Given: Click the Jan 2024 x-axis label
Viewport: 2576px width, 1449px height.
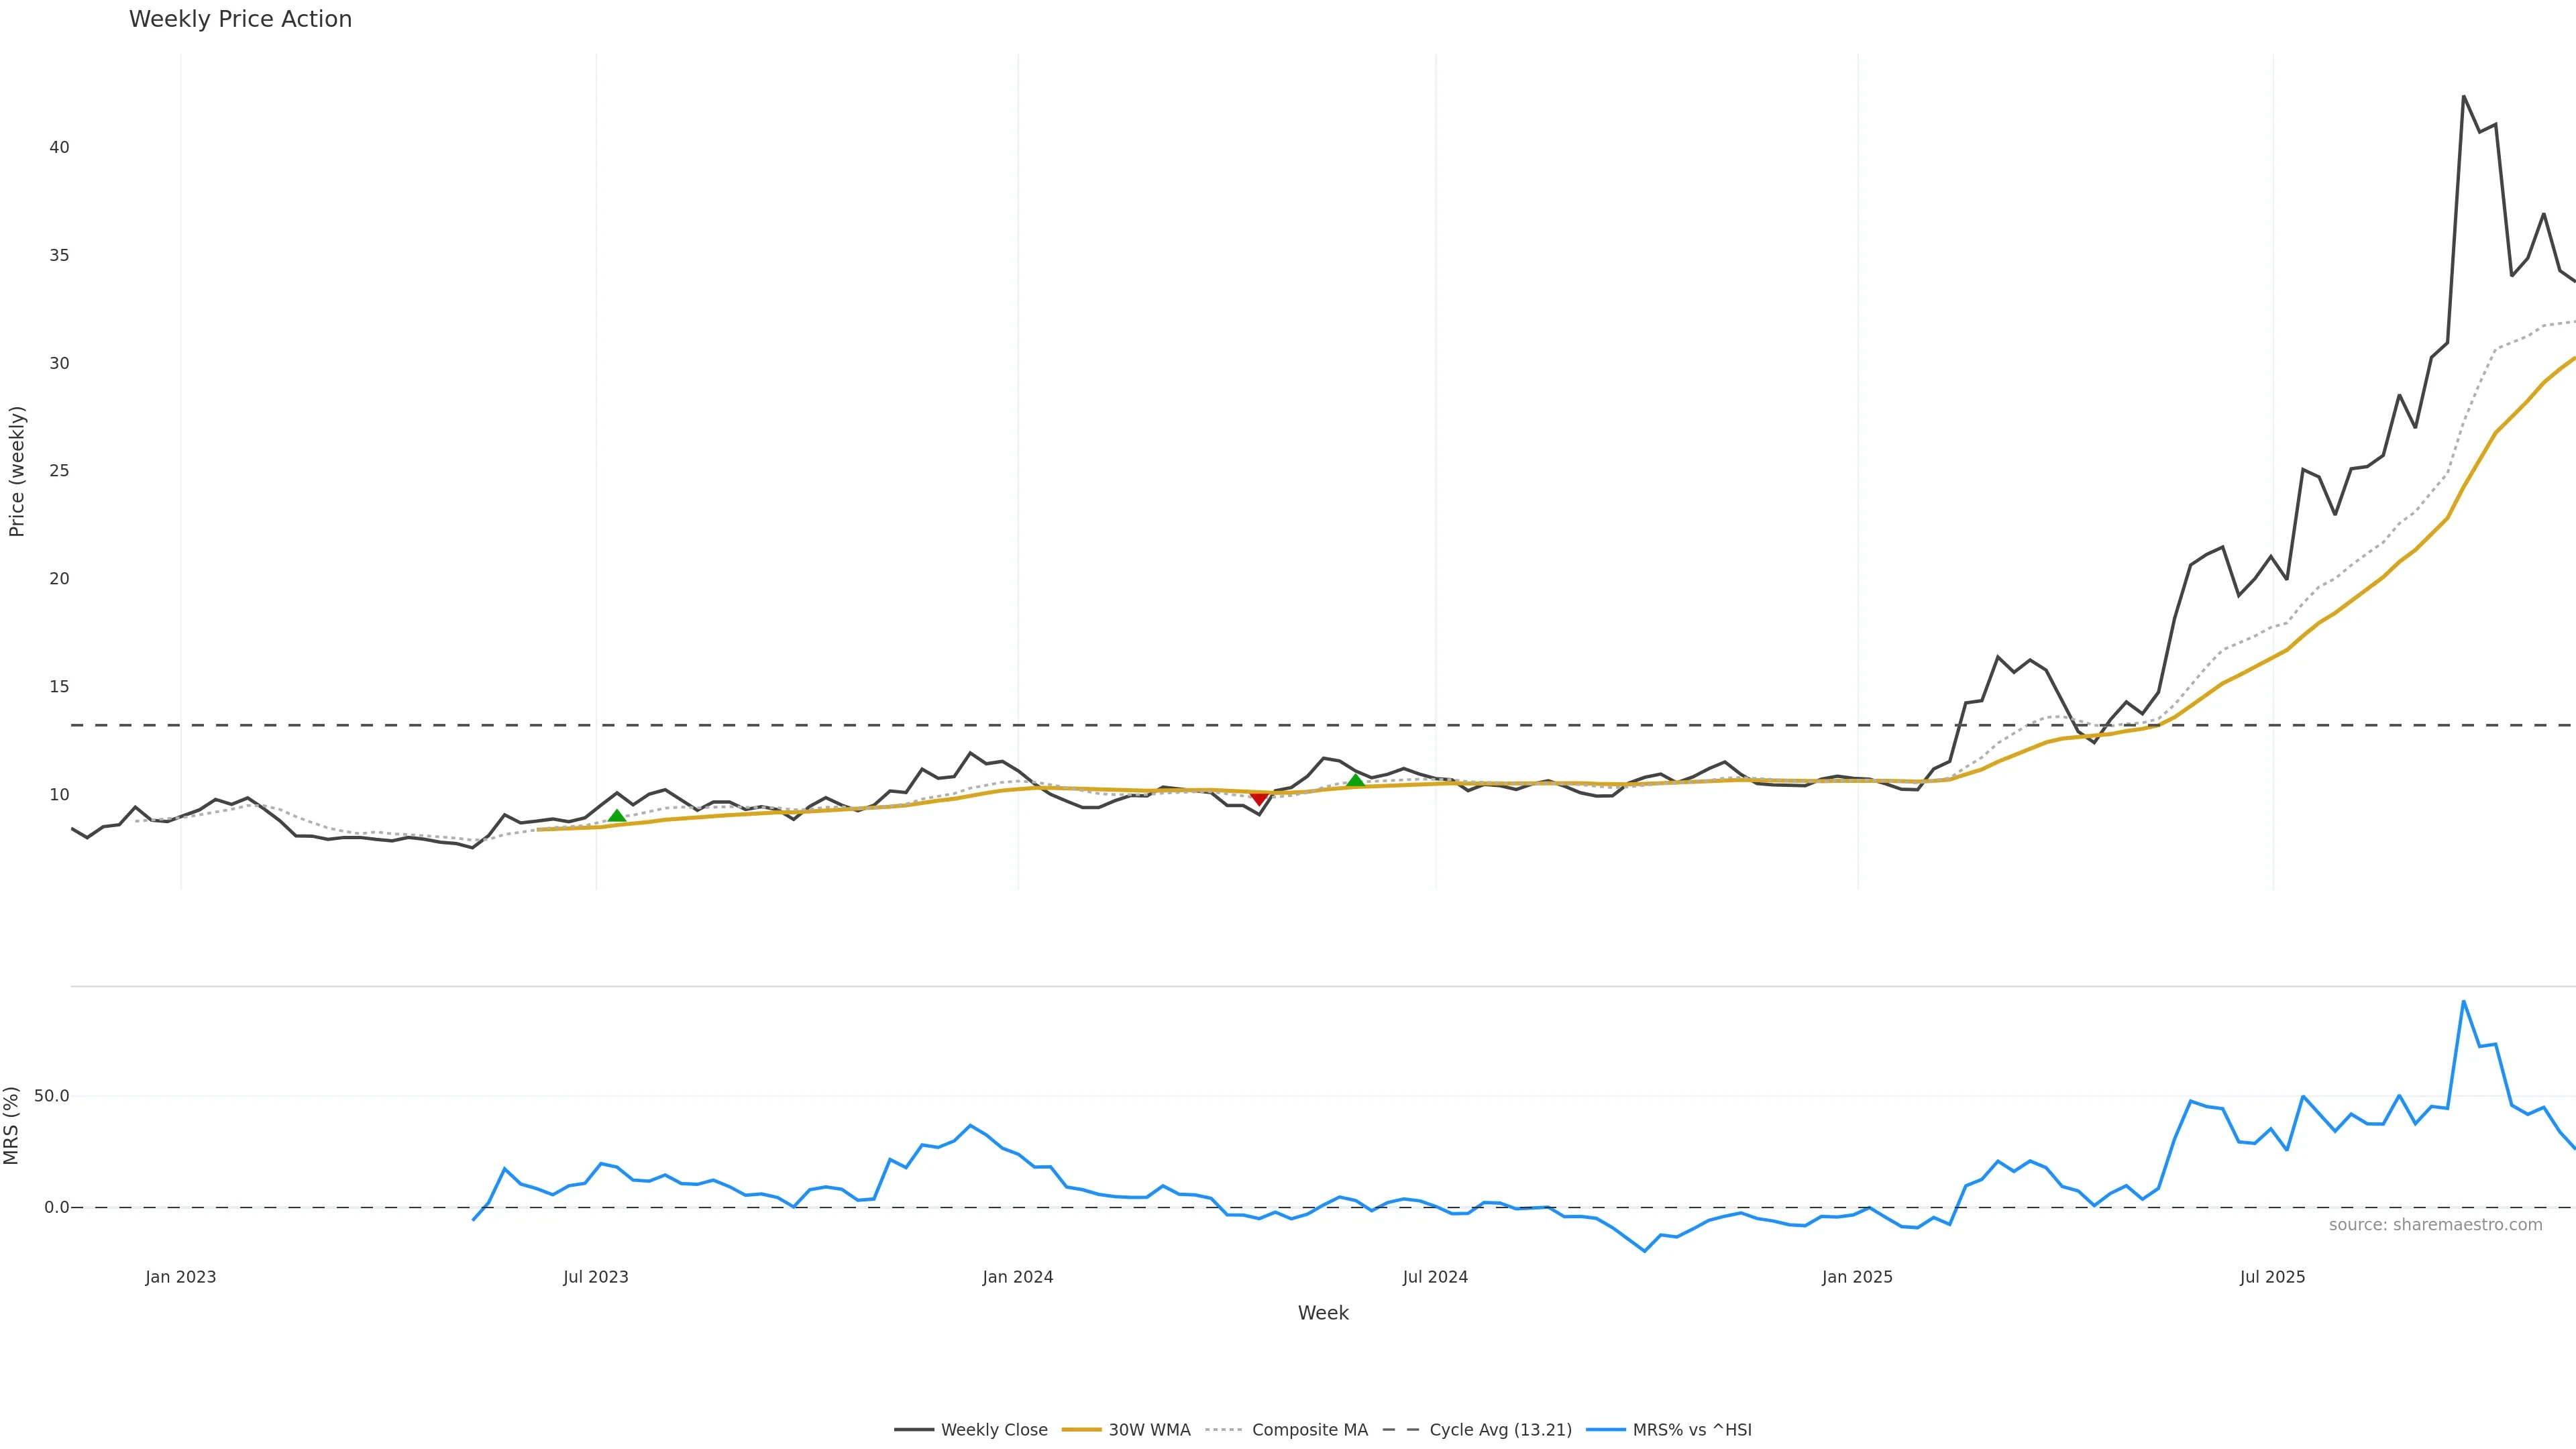Looking at the screenshot, I should click(1017, 1277).
